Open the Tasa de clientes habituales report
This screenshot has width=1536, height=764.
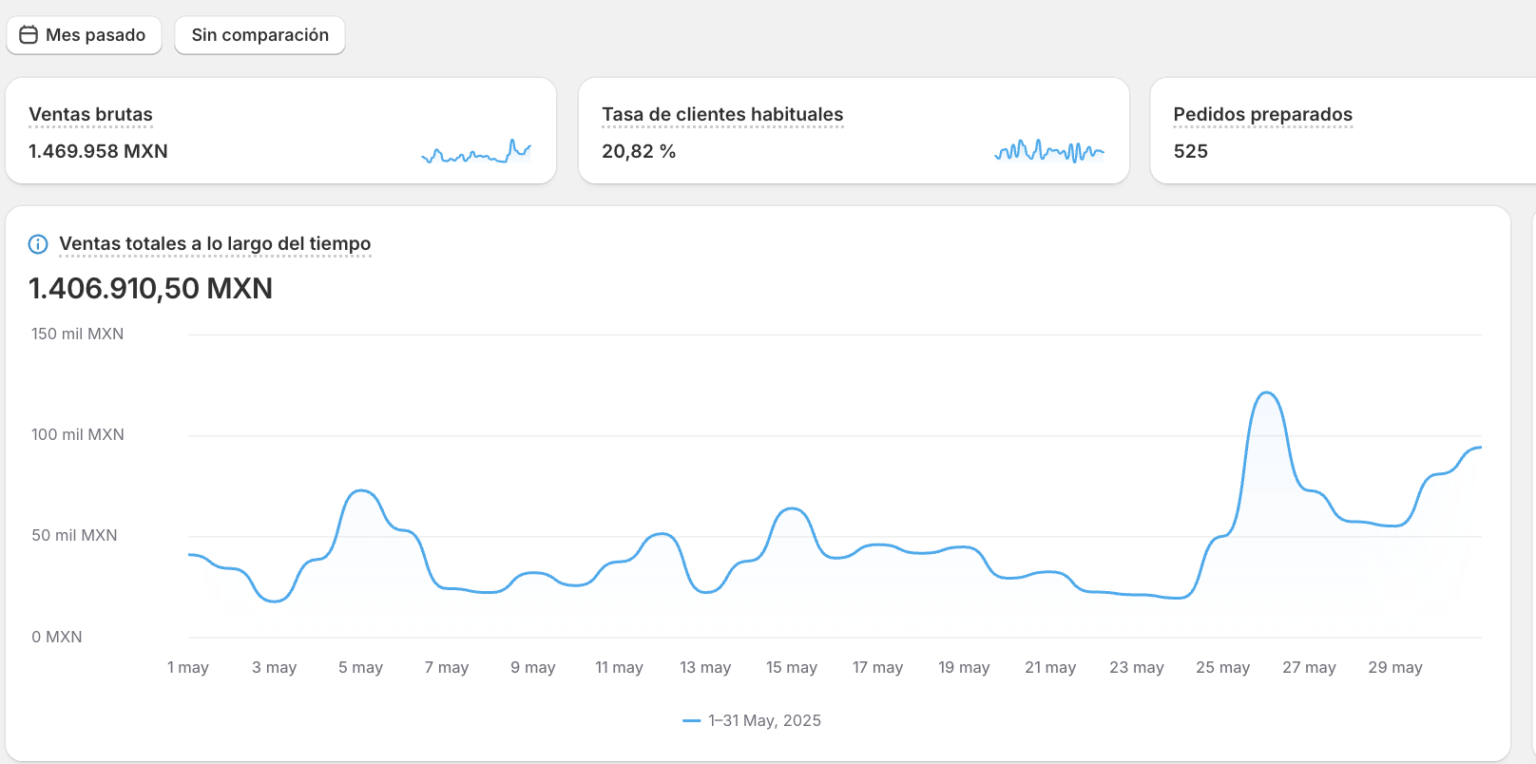[x=722, y=115]
